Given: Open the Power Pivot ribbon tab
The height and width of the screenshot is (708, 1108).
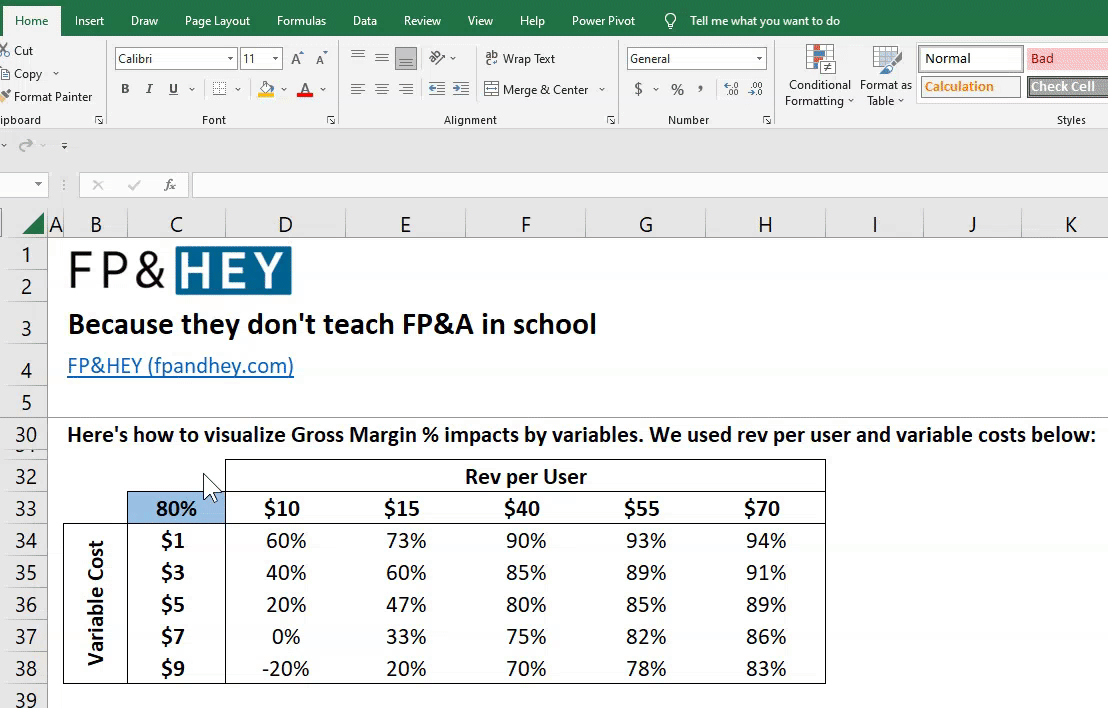Looking at the screenshot, I should pyautogui.click(x=603, y=19).
